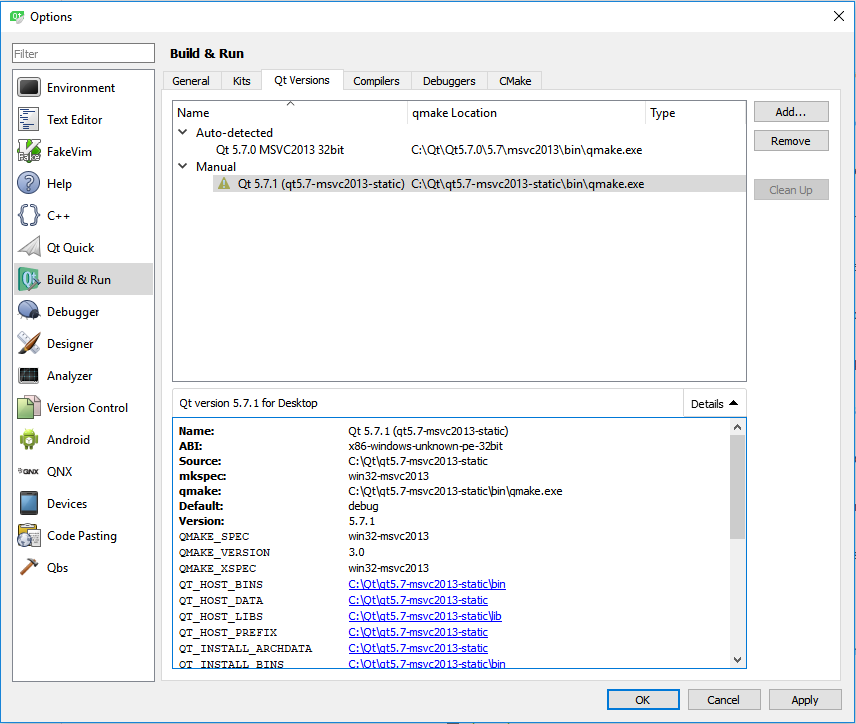Open the QT_HOST_BINS path link
Image resolution: width=856 pixels, height=724 pixels.
427,584
